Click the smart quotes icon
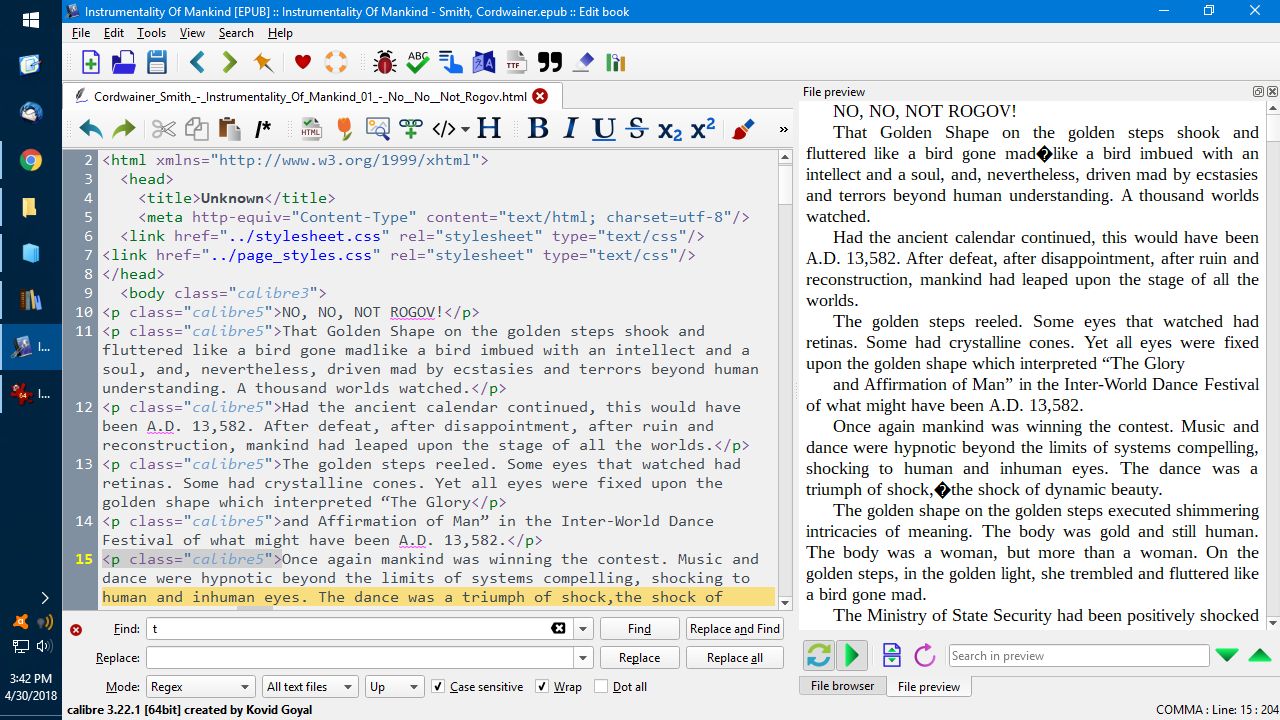The width and height of the screenshot is (1280, 720). click(550, 63)
